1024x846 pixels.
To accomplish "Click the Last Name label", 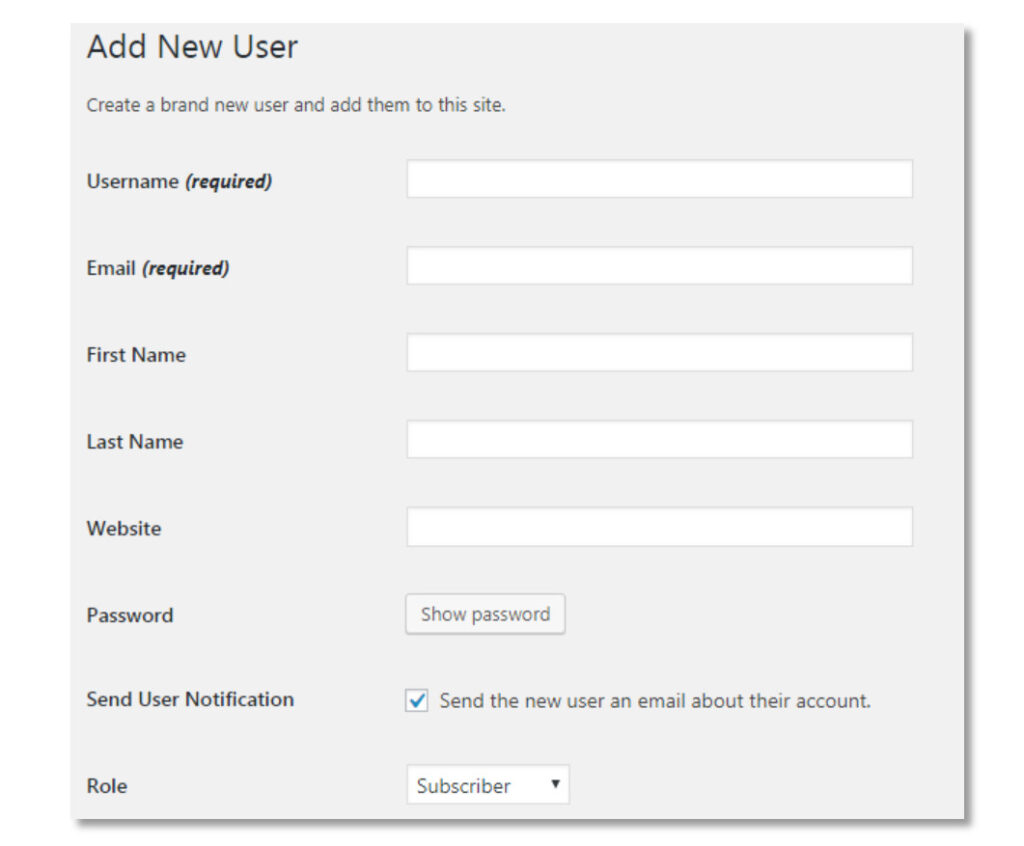I will click(x=135, y=441).
